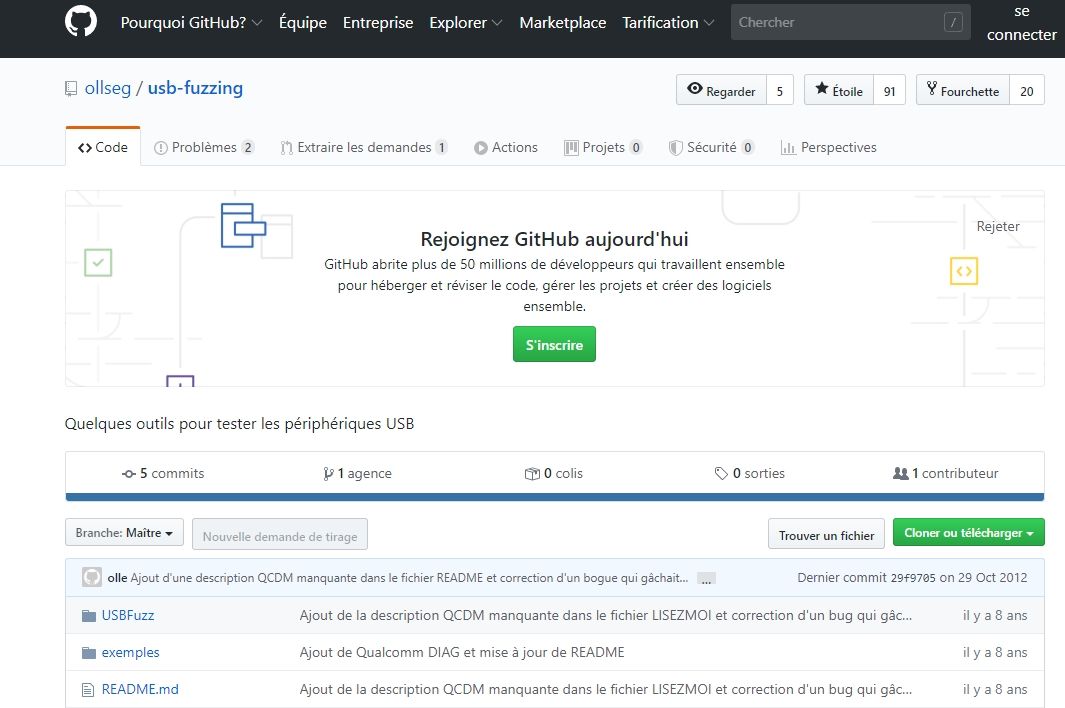The height and width of the screenshot is (708, 1065).
Task: Open the Ajout de Qualcomm DIAG commit message
Action: [462, 653]
